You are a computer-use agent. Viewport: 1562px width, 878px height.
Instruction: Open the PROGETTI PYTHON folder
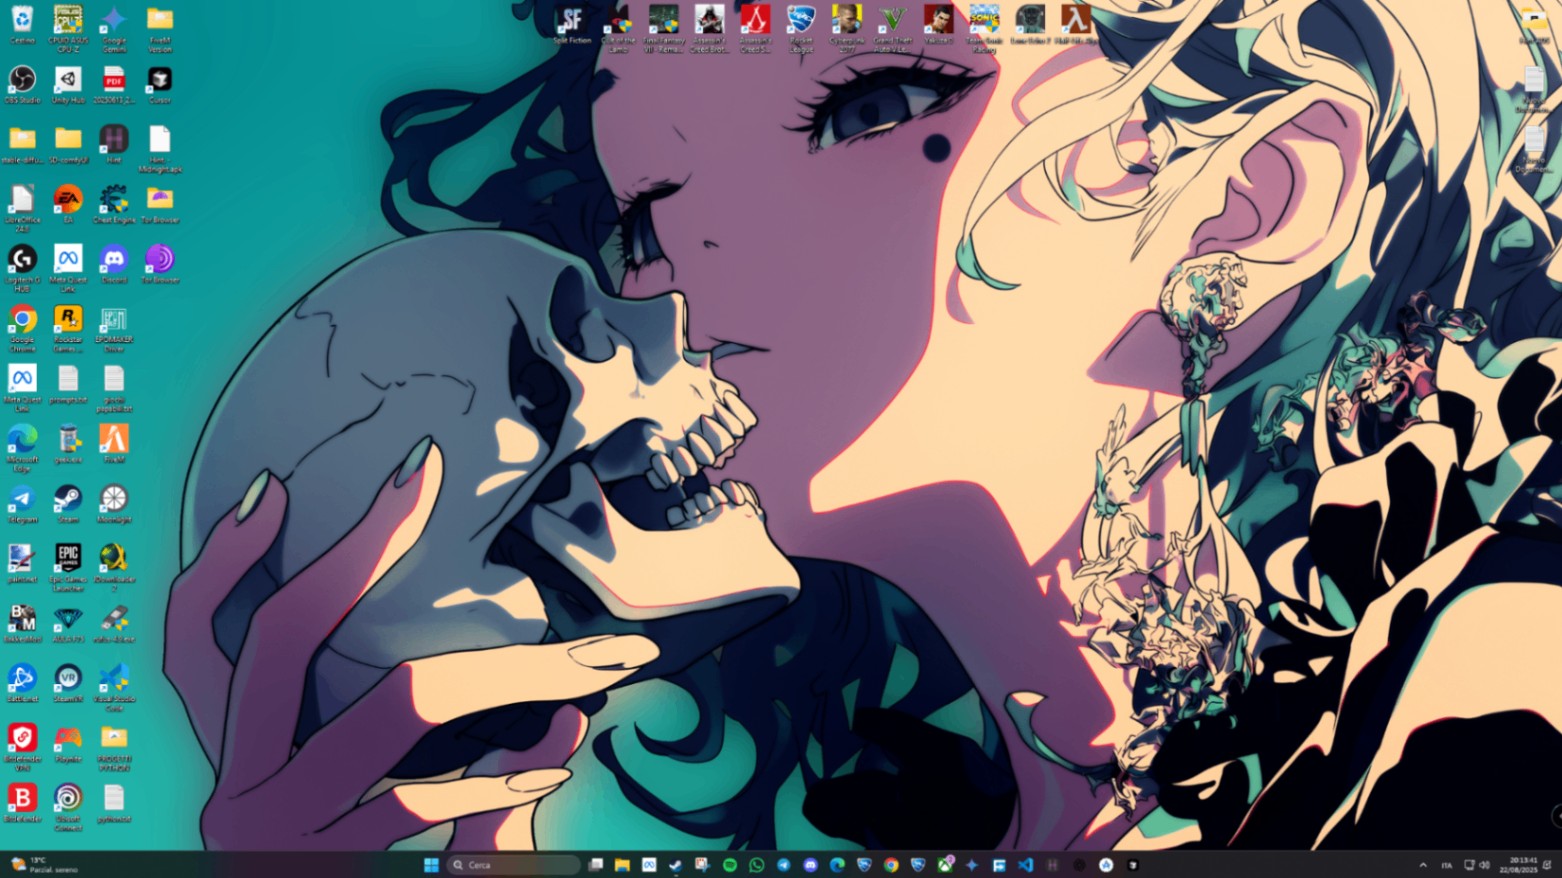[114, 748]
